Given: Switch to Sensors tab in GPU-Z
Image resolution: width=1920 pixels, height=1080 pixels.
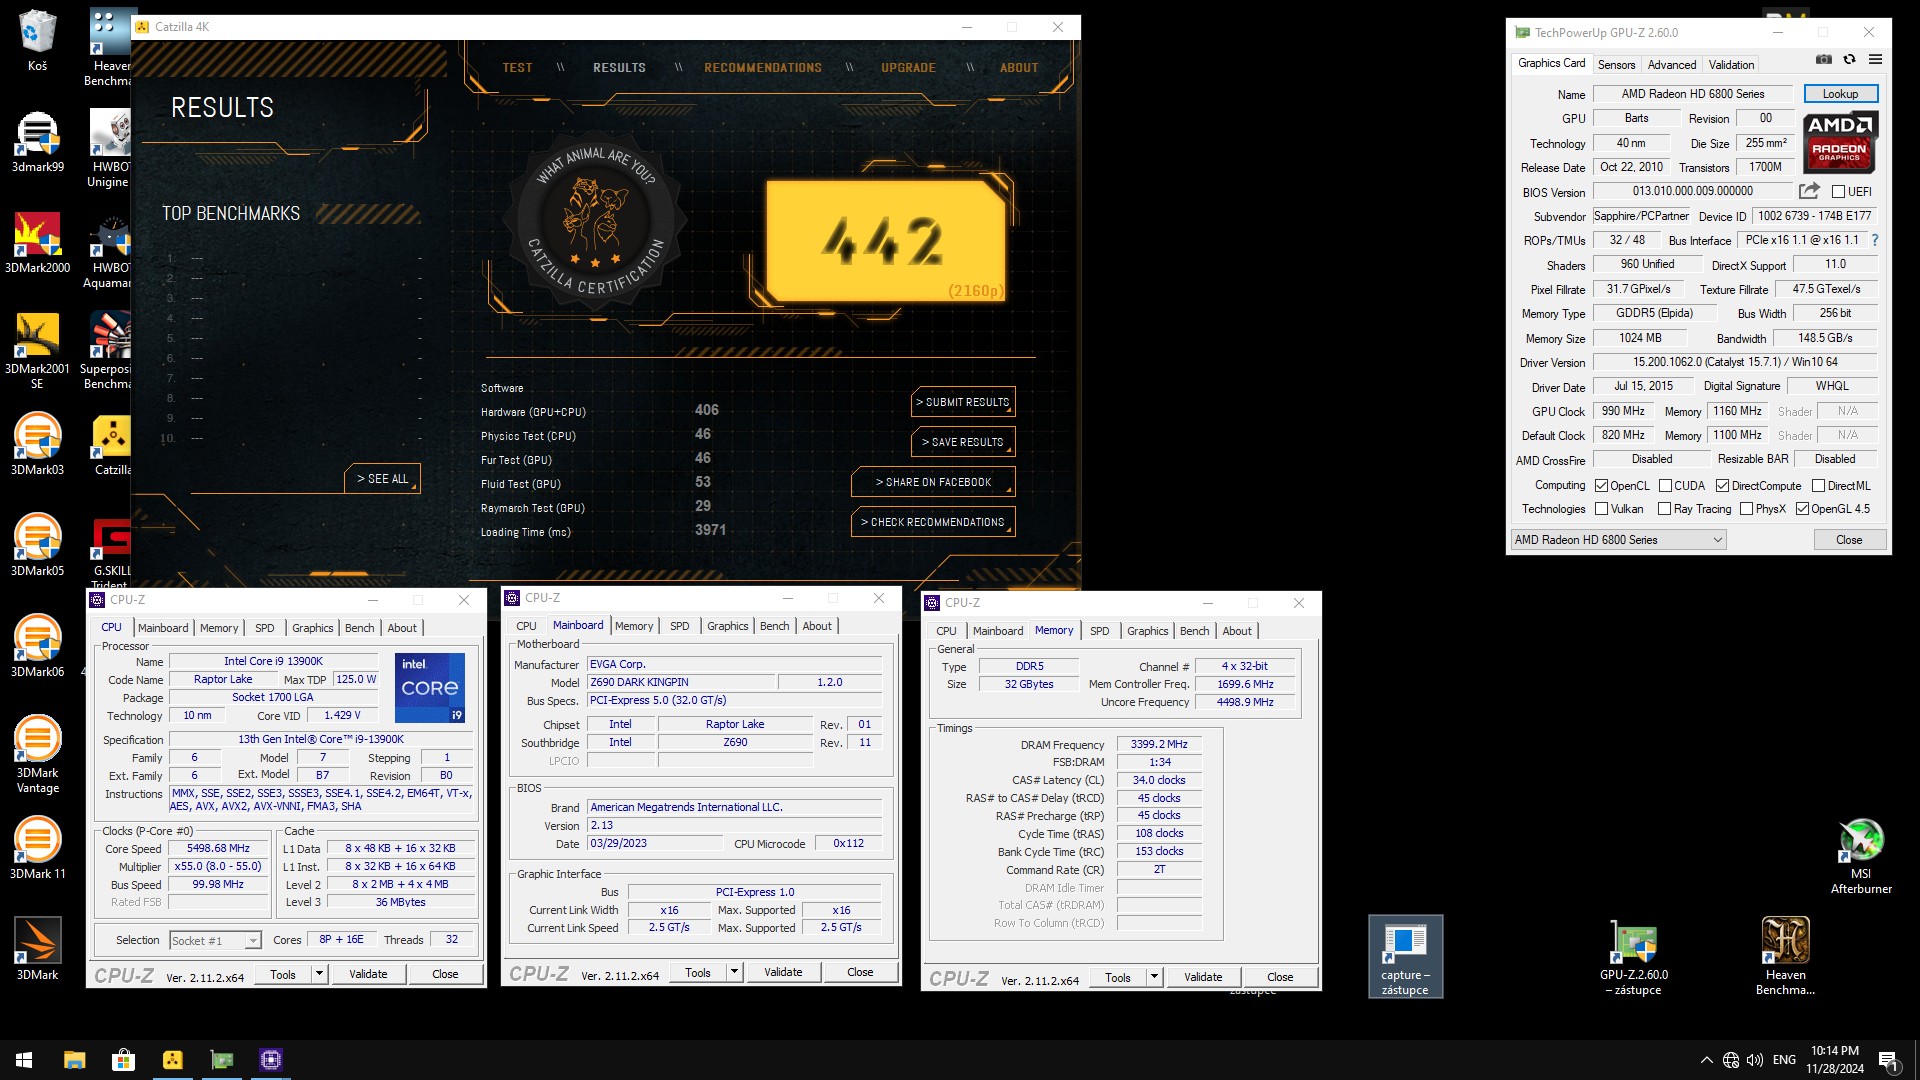Looking at the screenshot, I should (1616, 65).
